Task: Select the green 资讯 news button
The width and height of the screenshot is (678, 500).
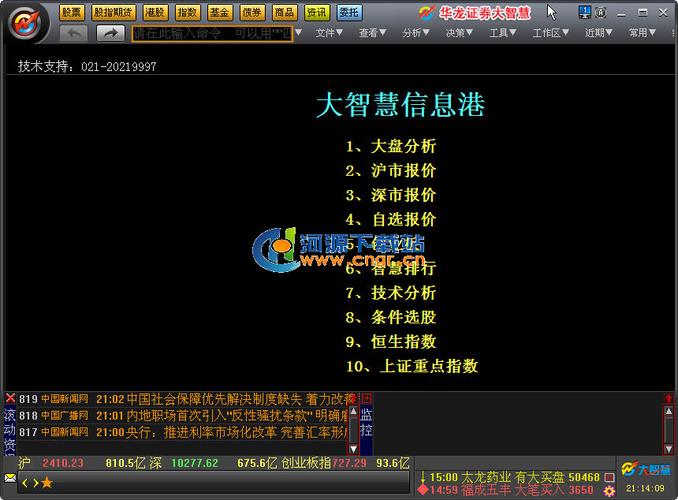Action: (317, 13)
